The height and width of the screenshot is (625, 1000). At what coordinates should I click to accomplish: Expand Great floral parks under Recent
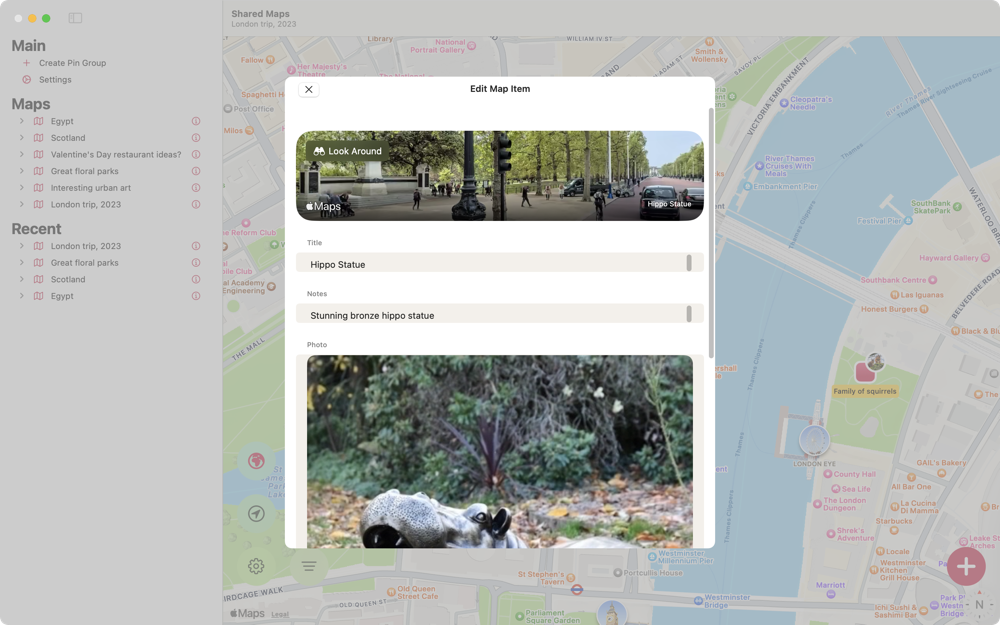[22, 262]
